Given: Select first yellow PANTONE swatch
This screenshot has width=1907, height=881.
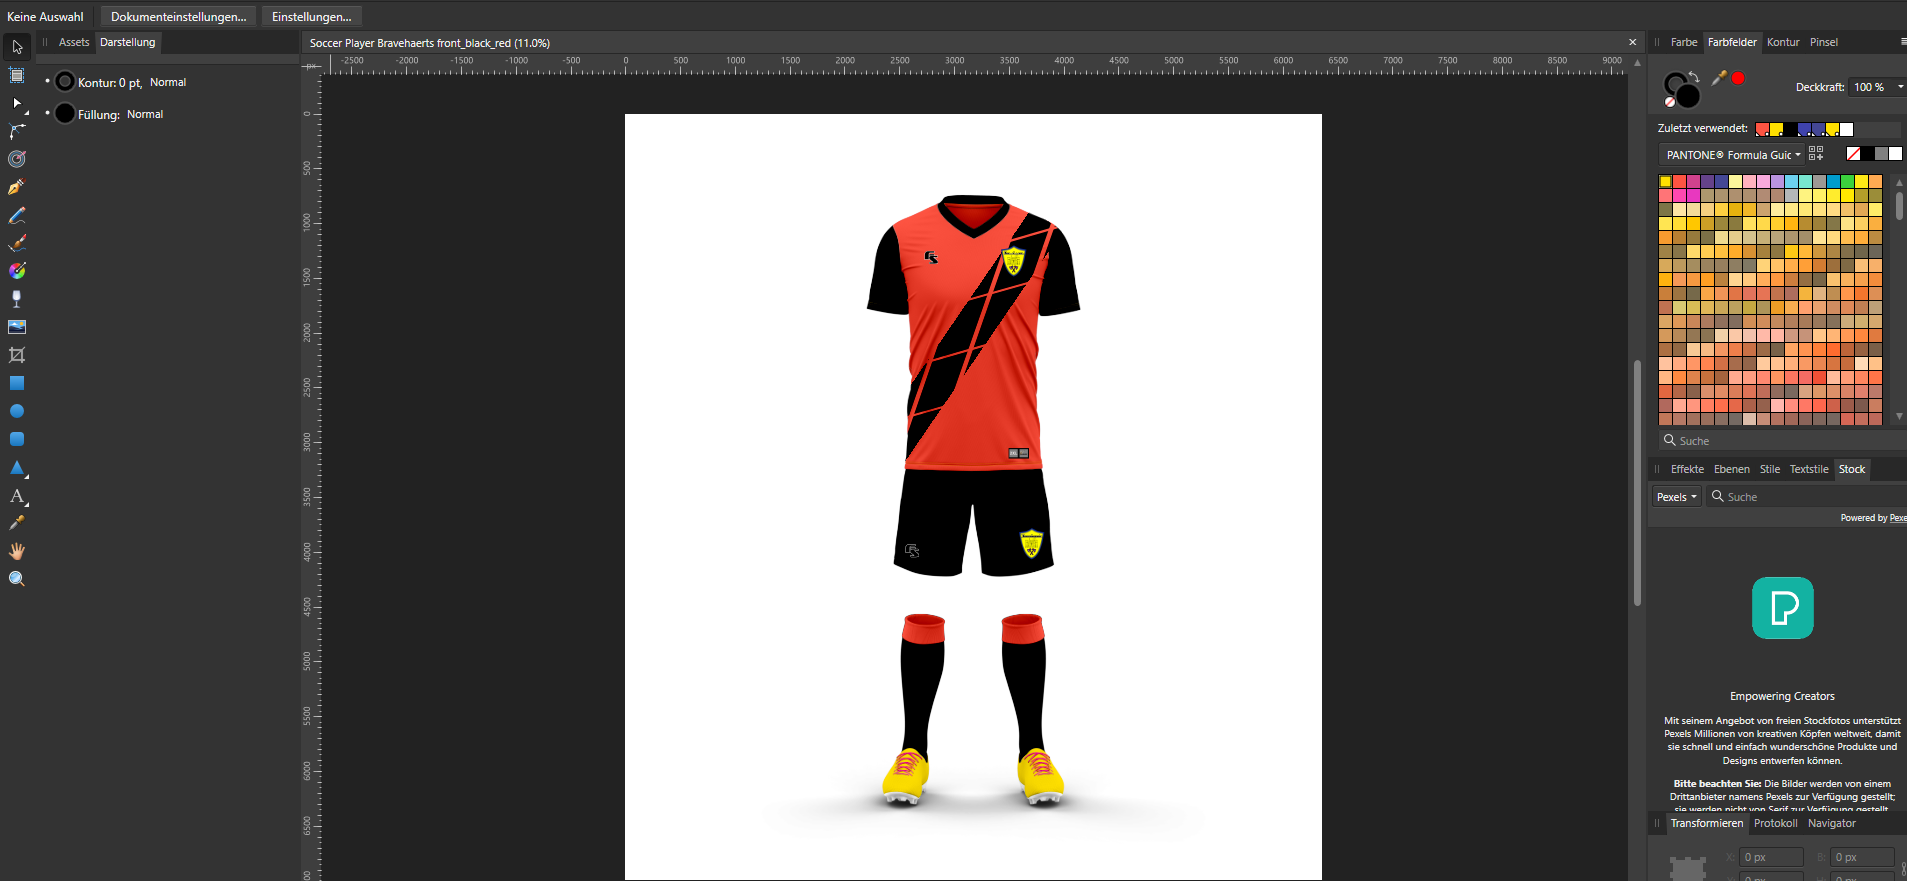Looking at the screenshot, I should click(1665, 182).
